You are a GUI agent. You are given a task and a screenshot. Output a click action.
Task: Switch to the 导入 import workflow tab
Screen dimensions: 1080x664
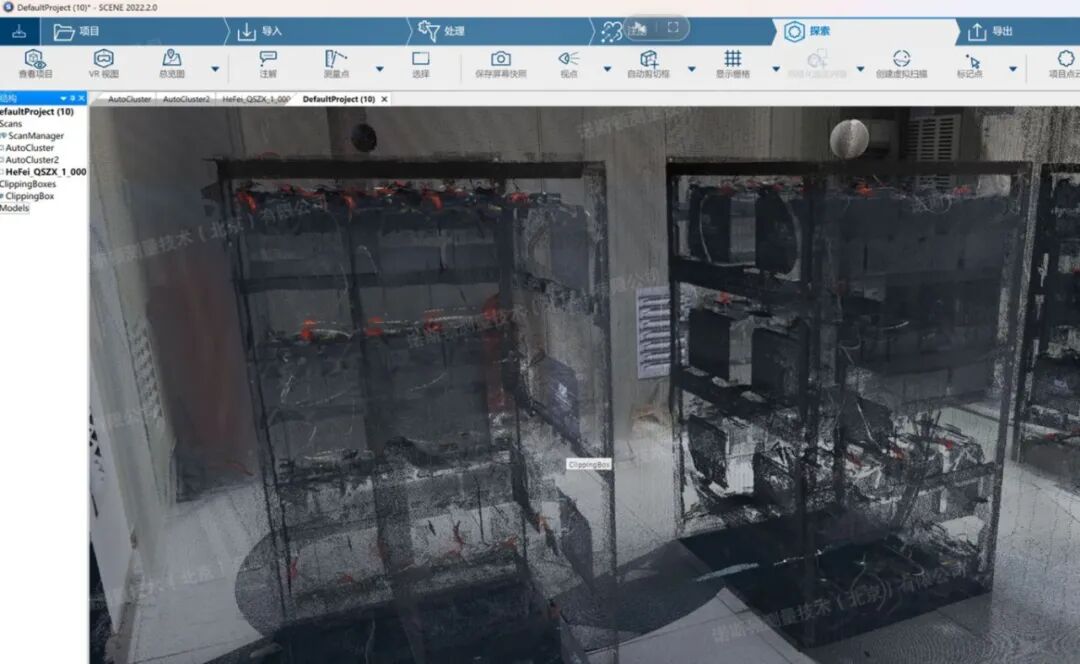pos(260,31)
